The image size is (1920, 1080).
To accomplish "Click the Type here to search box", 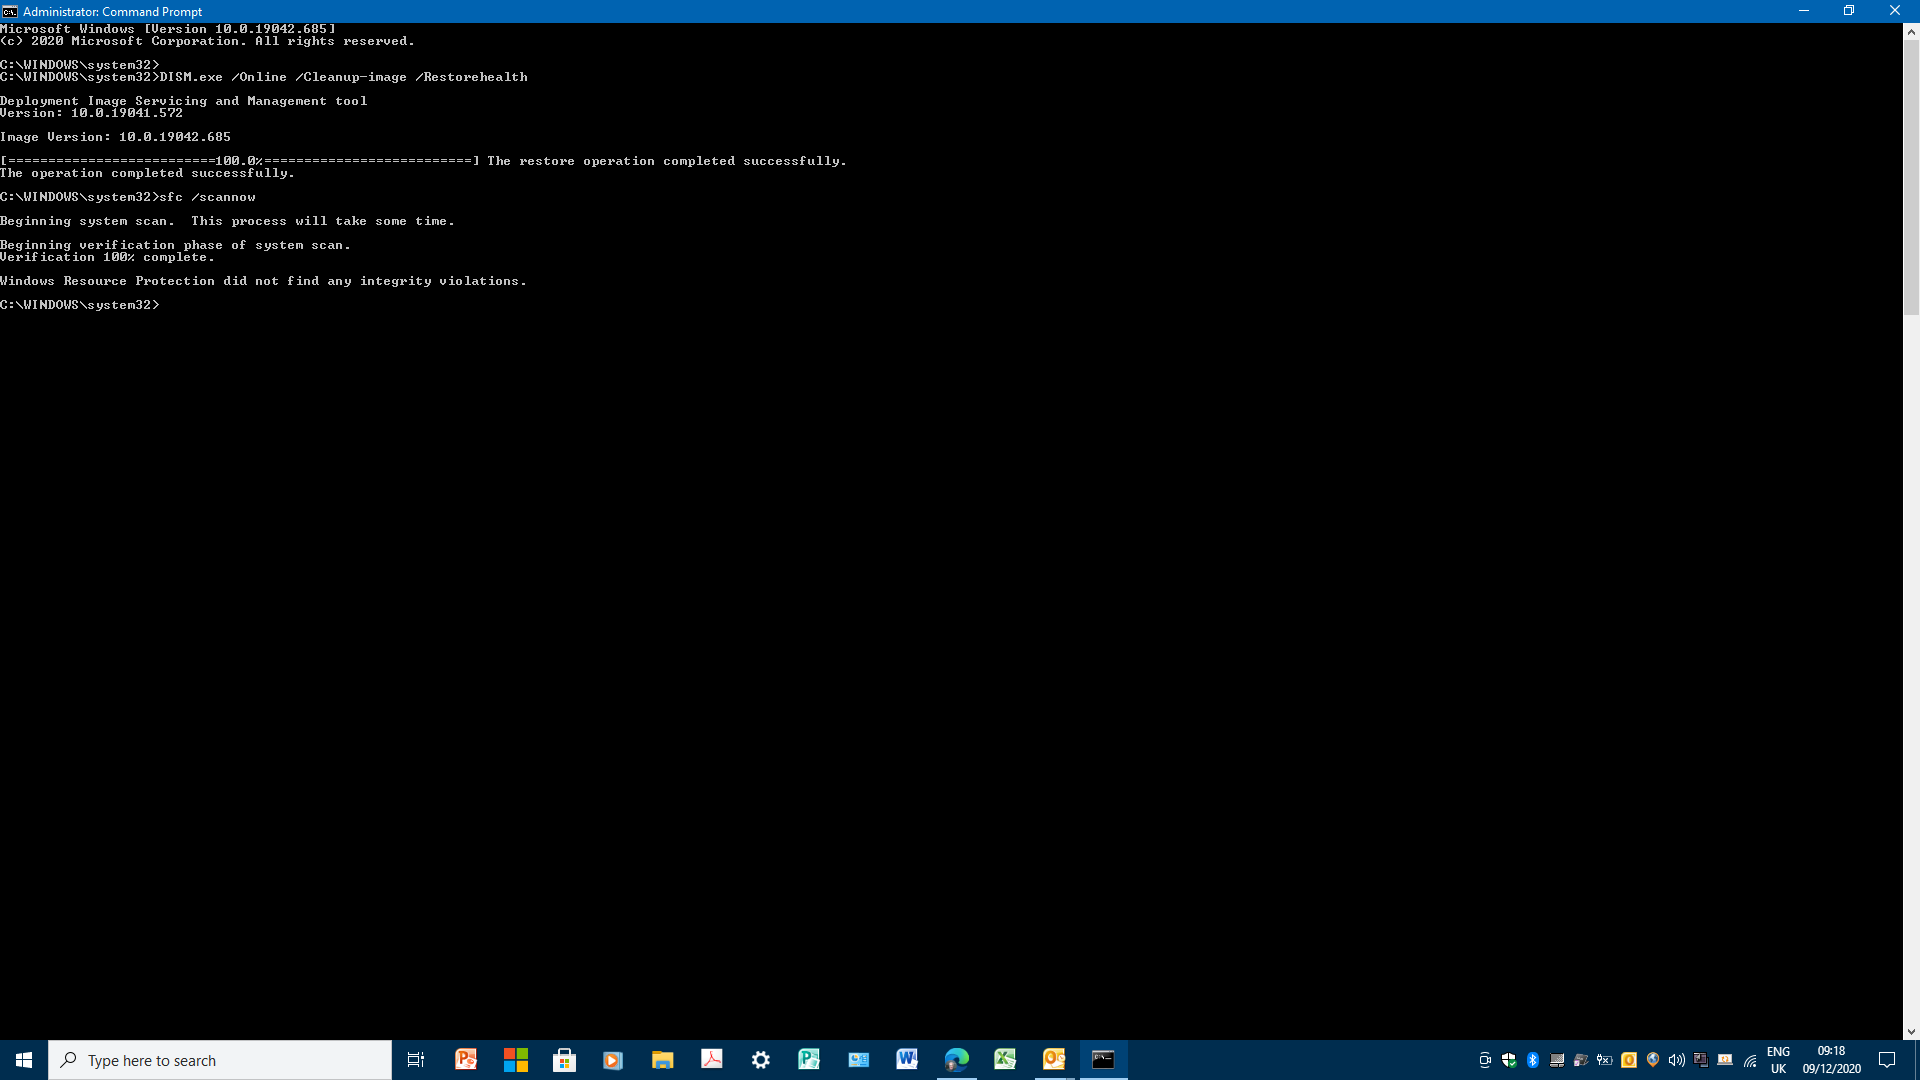I will pos(220,1060).
